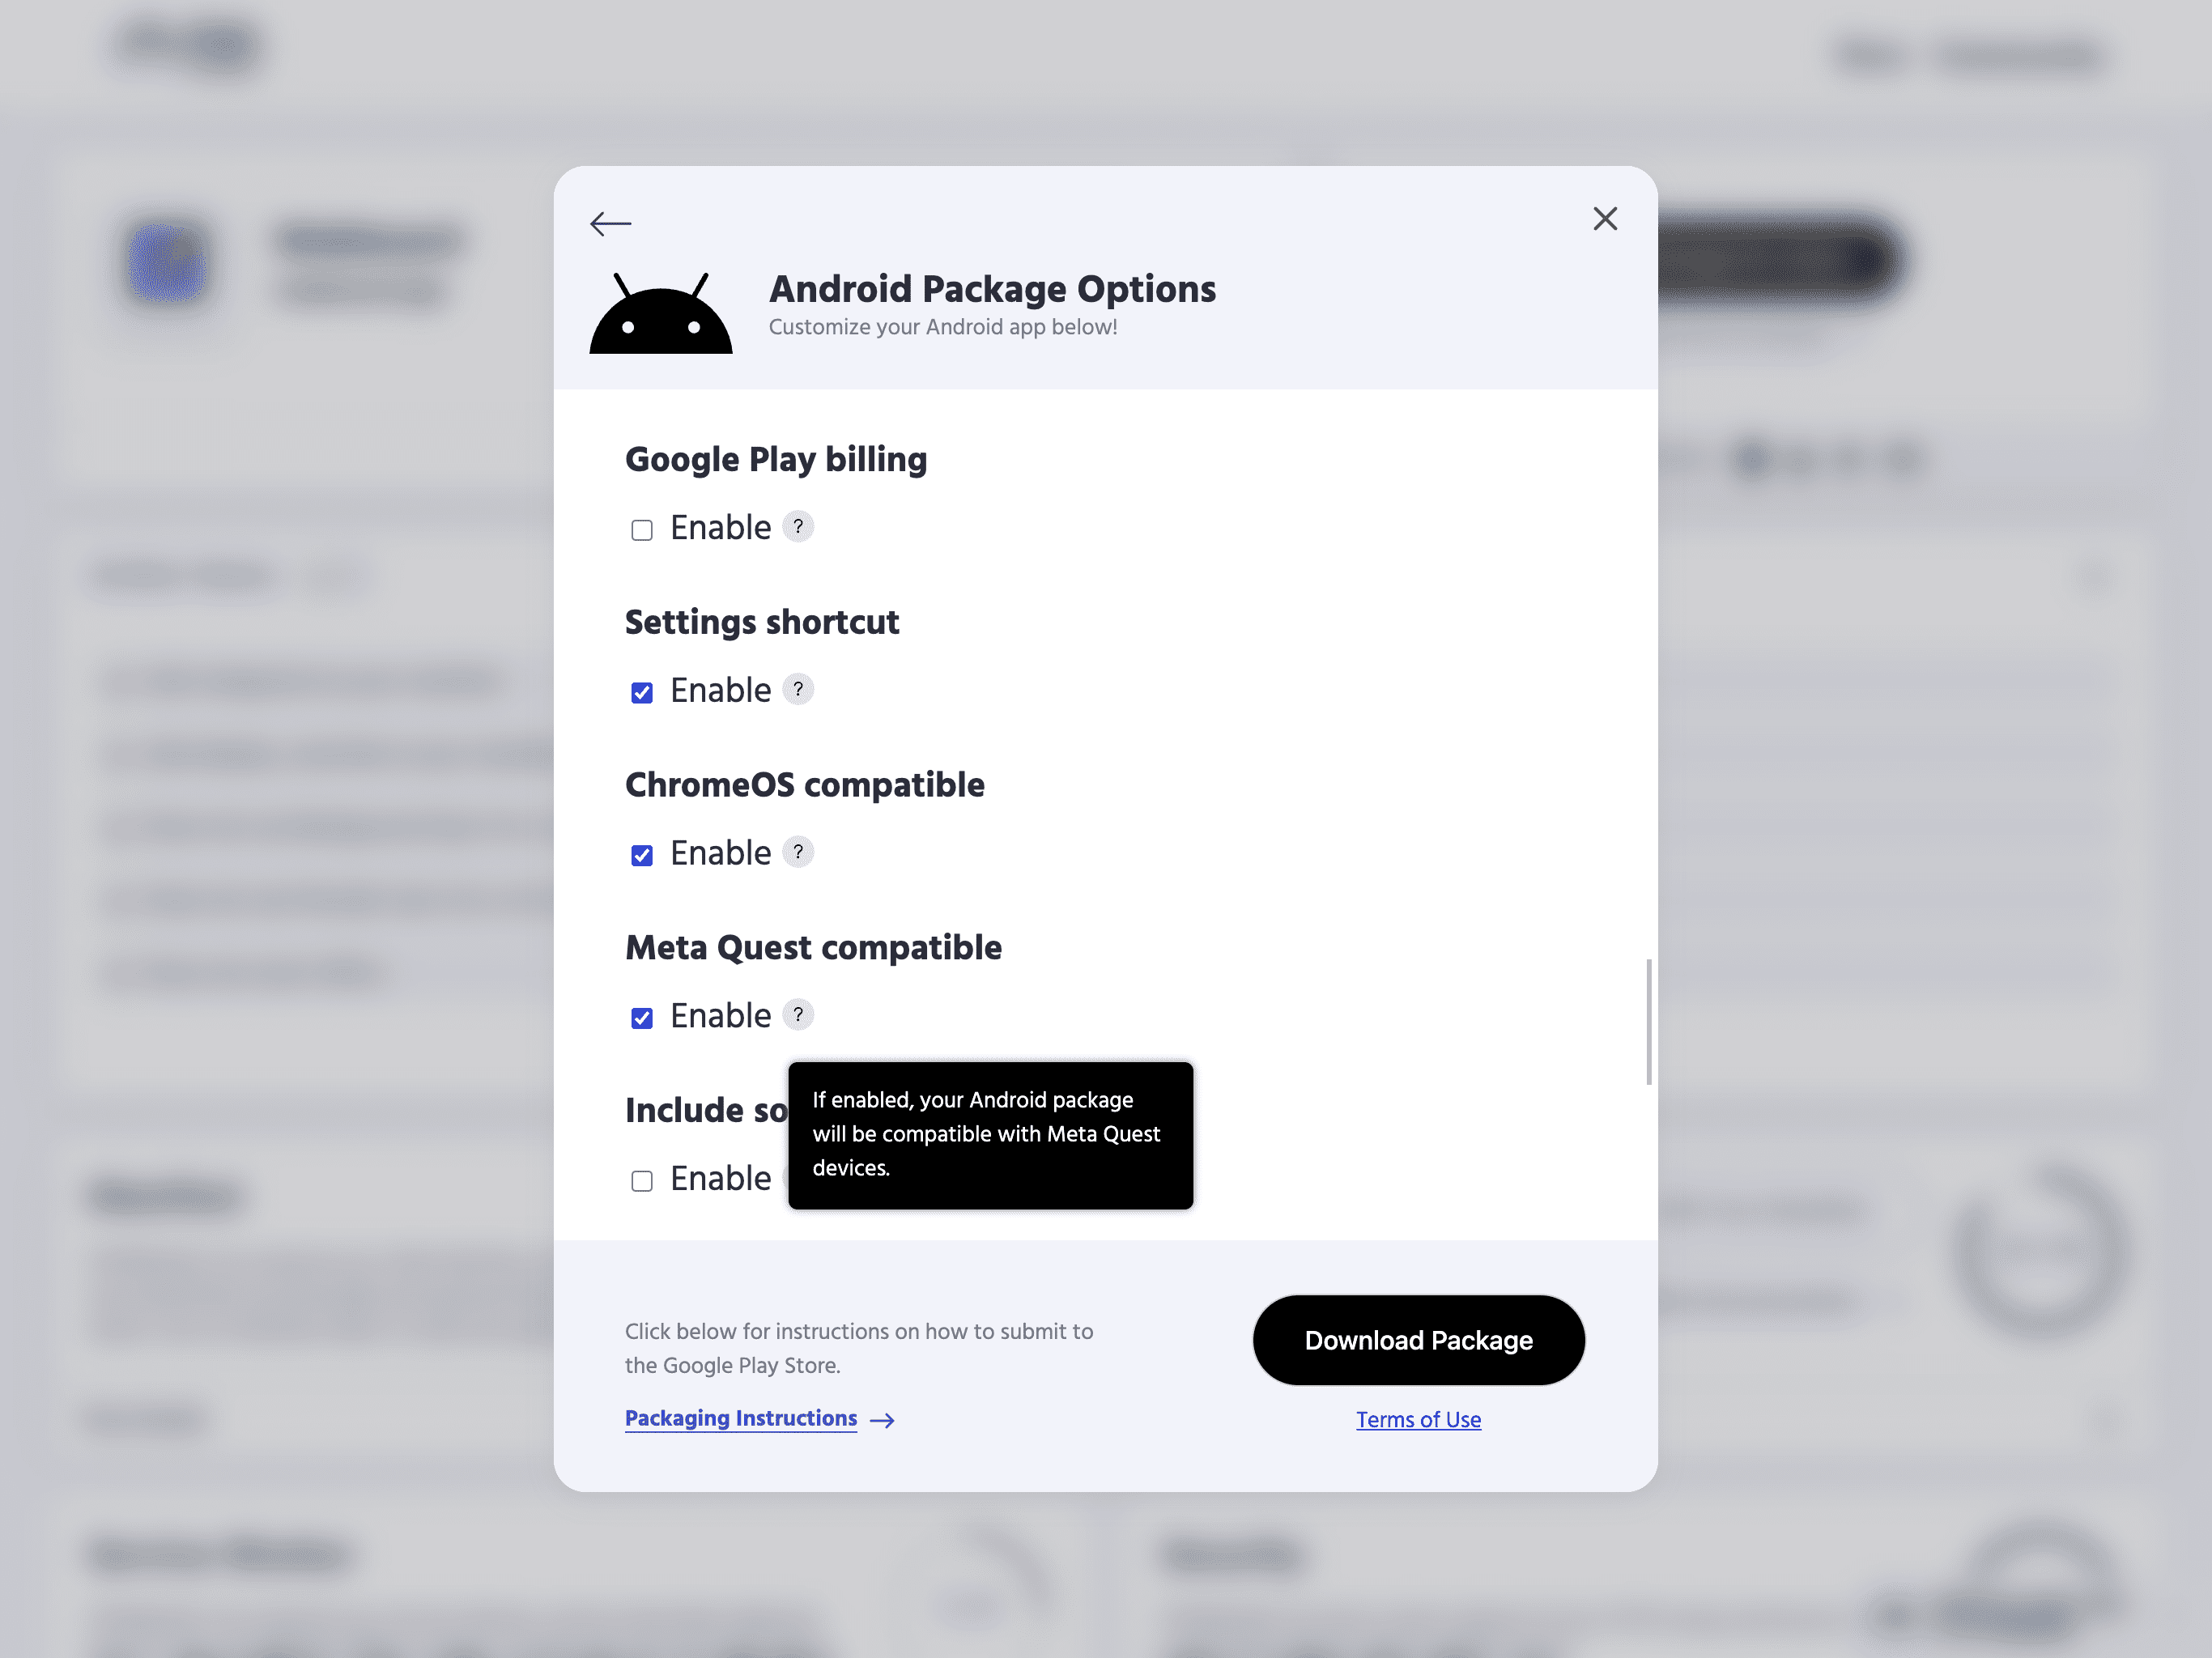The image size is (2212, 1658).
Task: Click the Download Package button
Action: click(x=1418, y=1339)
